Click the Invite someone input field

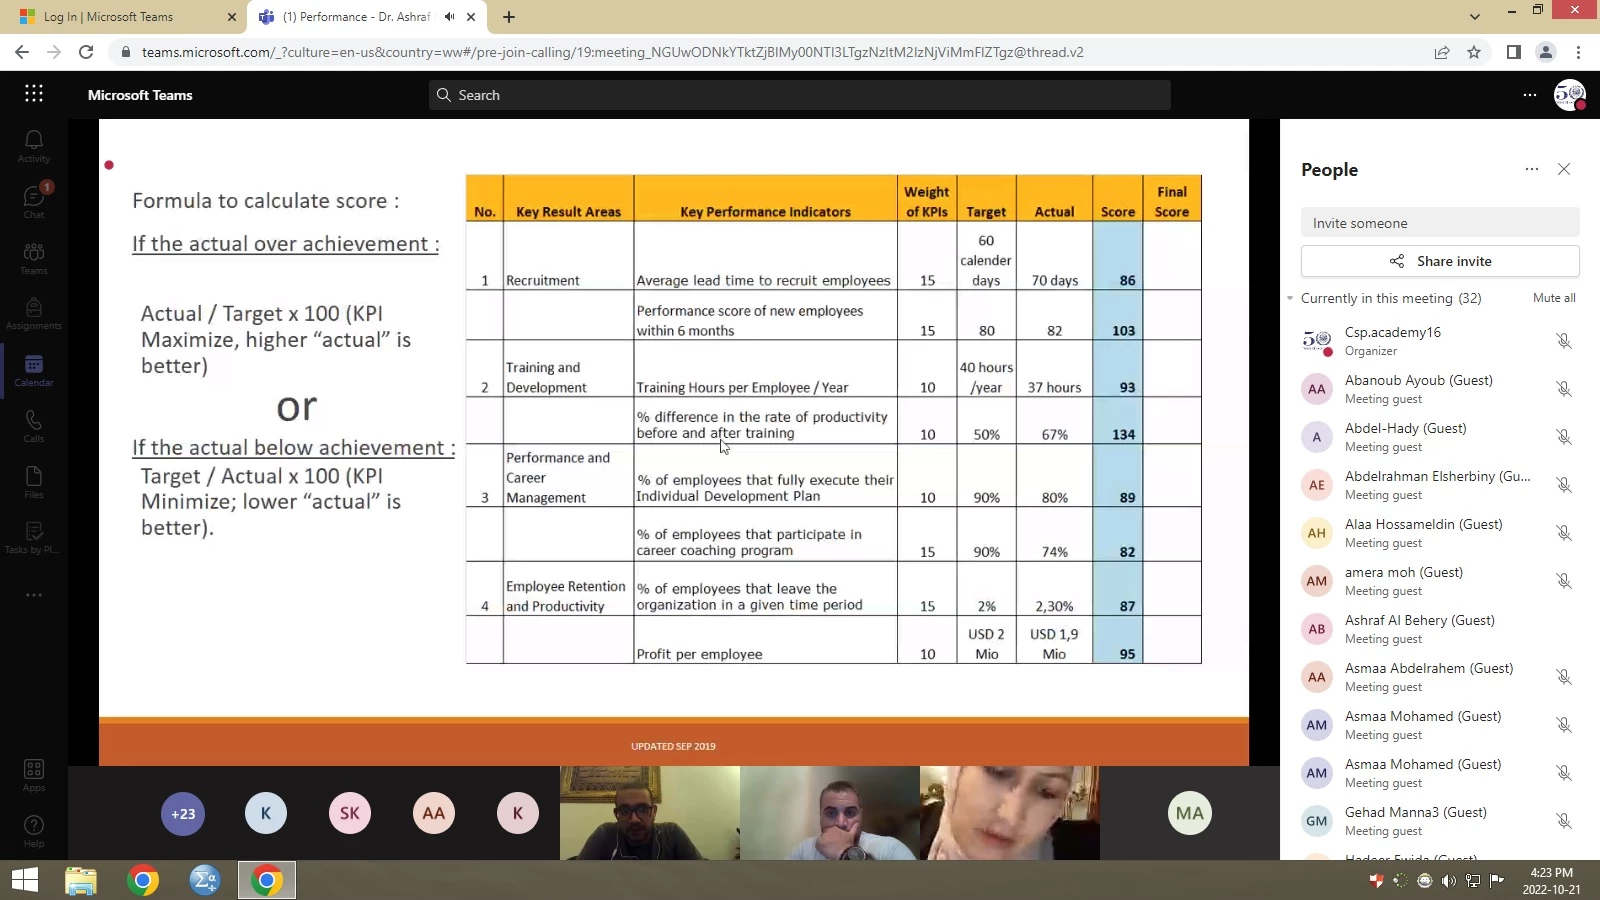pos(1440,223)
